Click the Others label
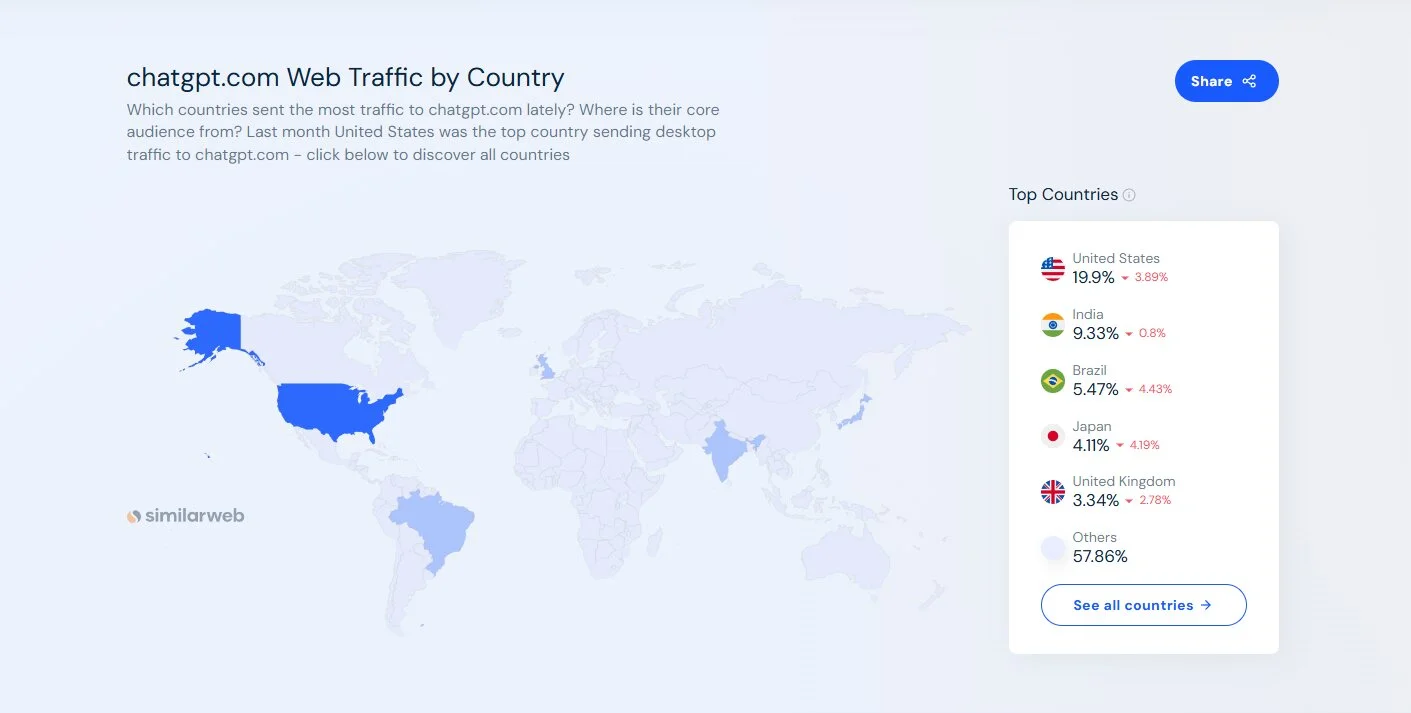The width and height of the screenshot is (1411, 713). pyautogui.click(x=1095, y=537)
